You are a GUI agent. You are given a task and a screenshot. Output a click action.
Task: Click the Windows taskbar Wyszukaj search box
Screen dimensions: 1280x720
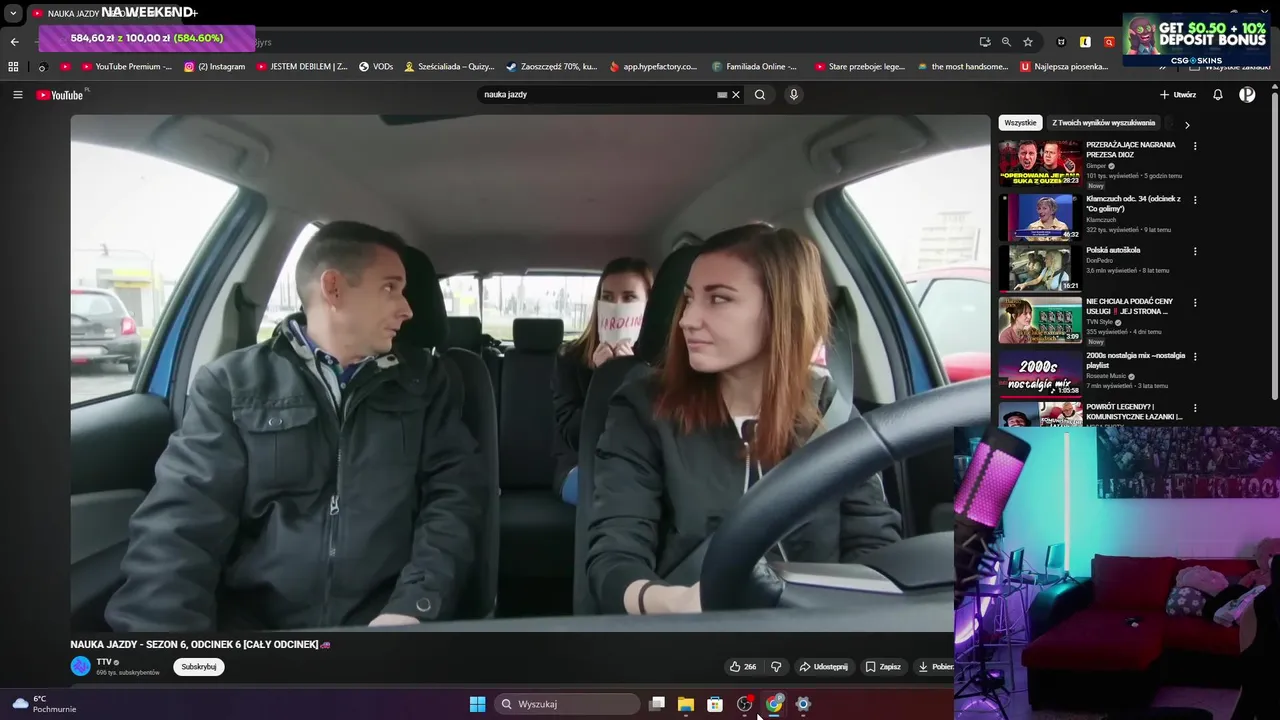point(569,704)
